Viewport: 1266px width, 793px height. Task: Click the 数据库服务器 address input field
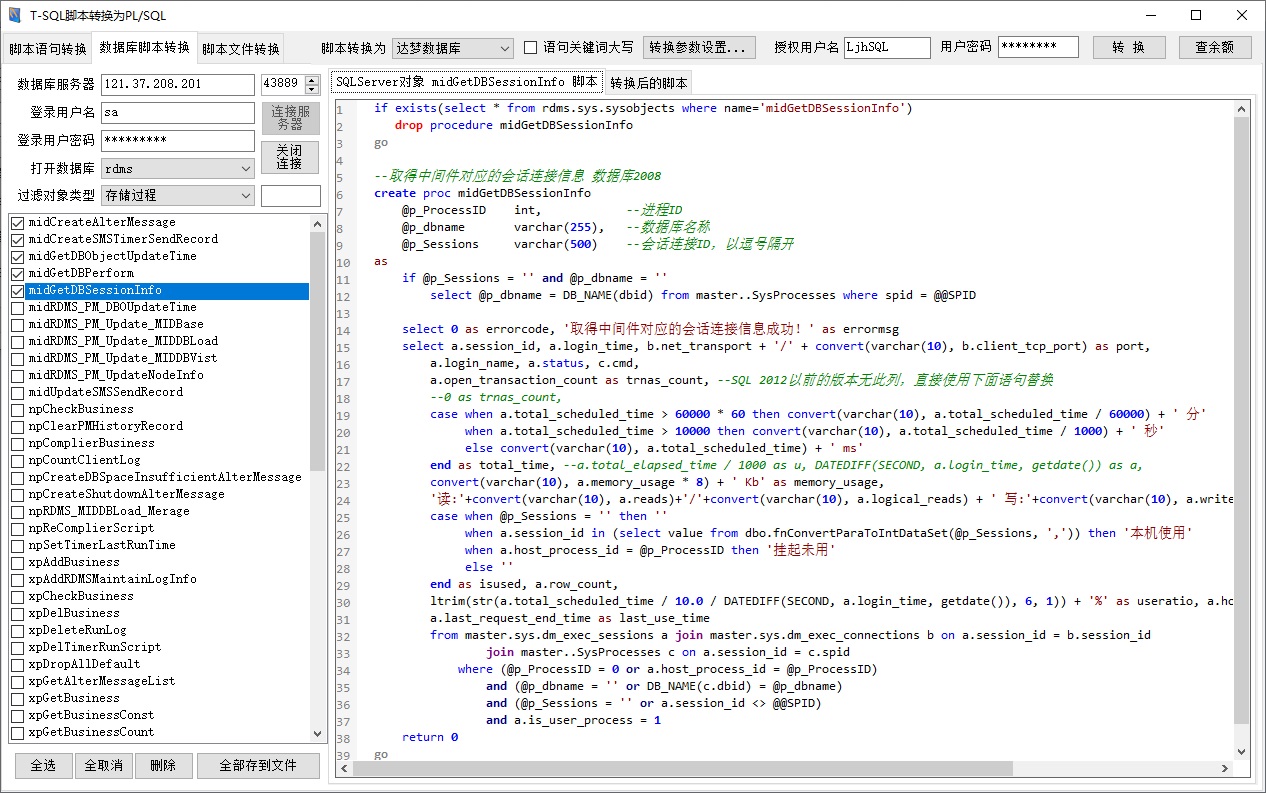coord(177,85)
